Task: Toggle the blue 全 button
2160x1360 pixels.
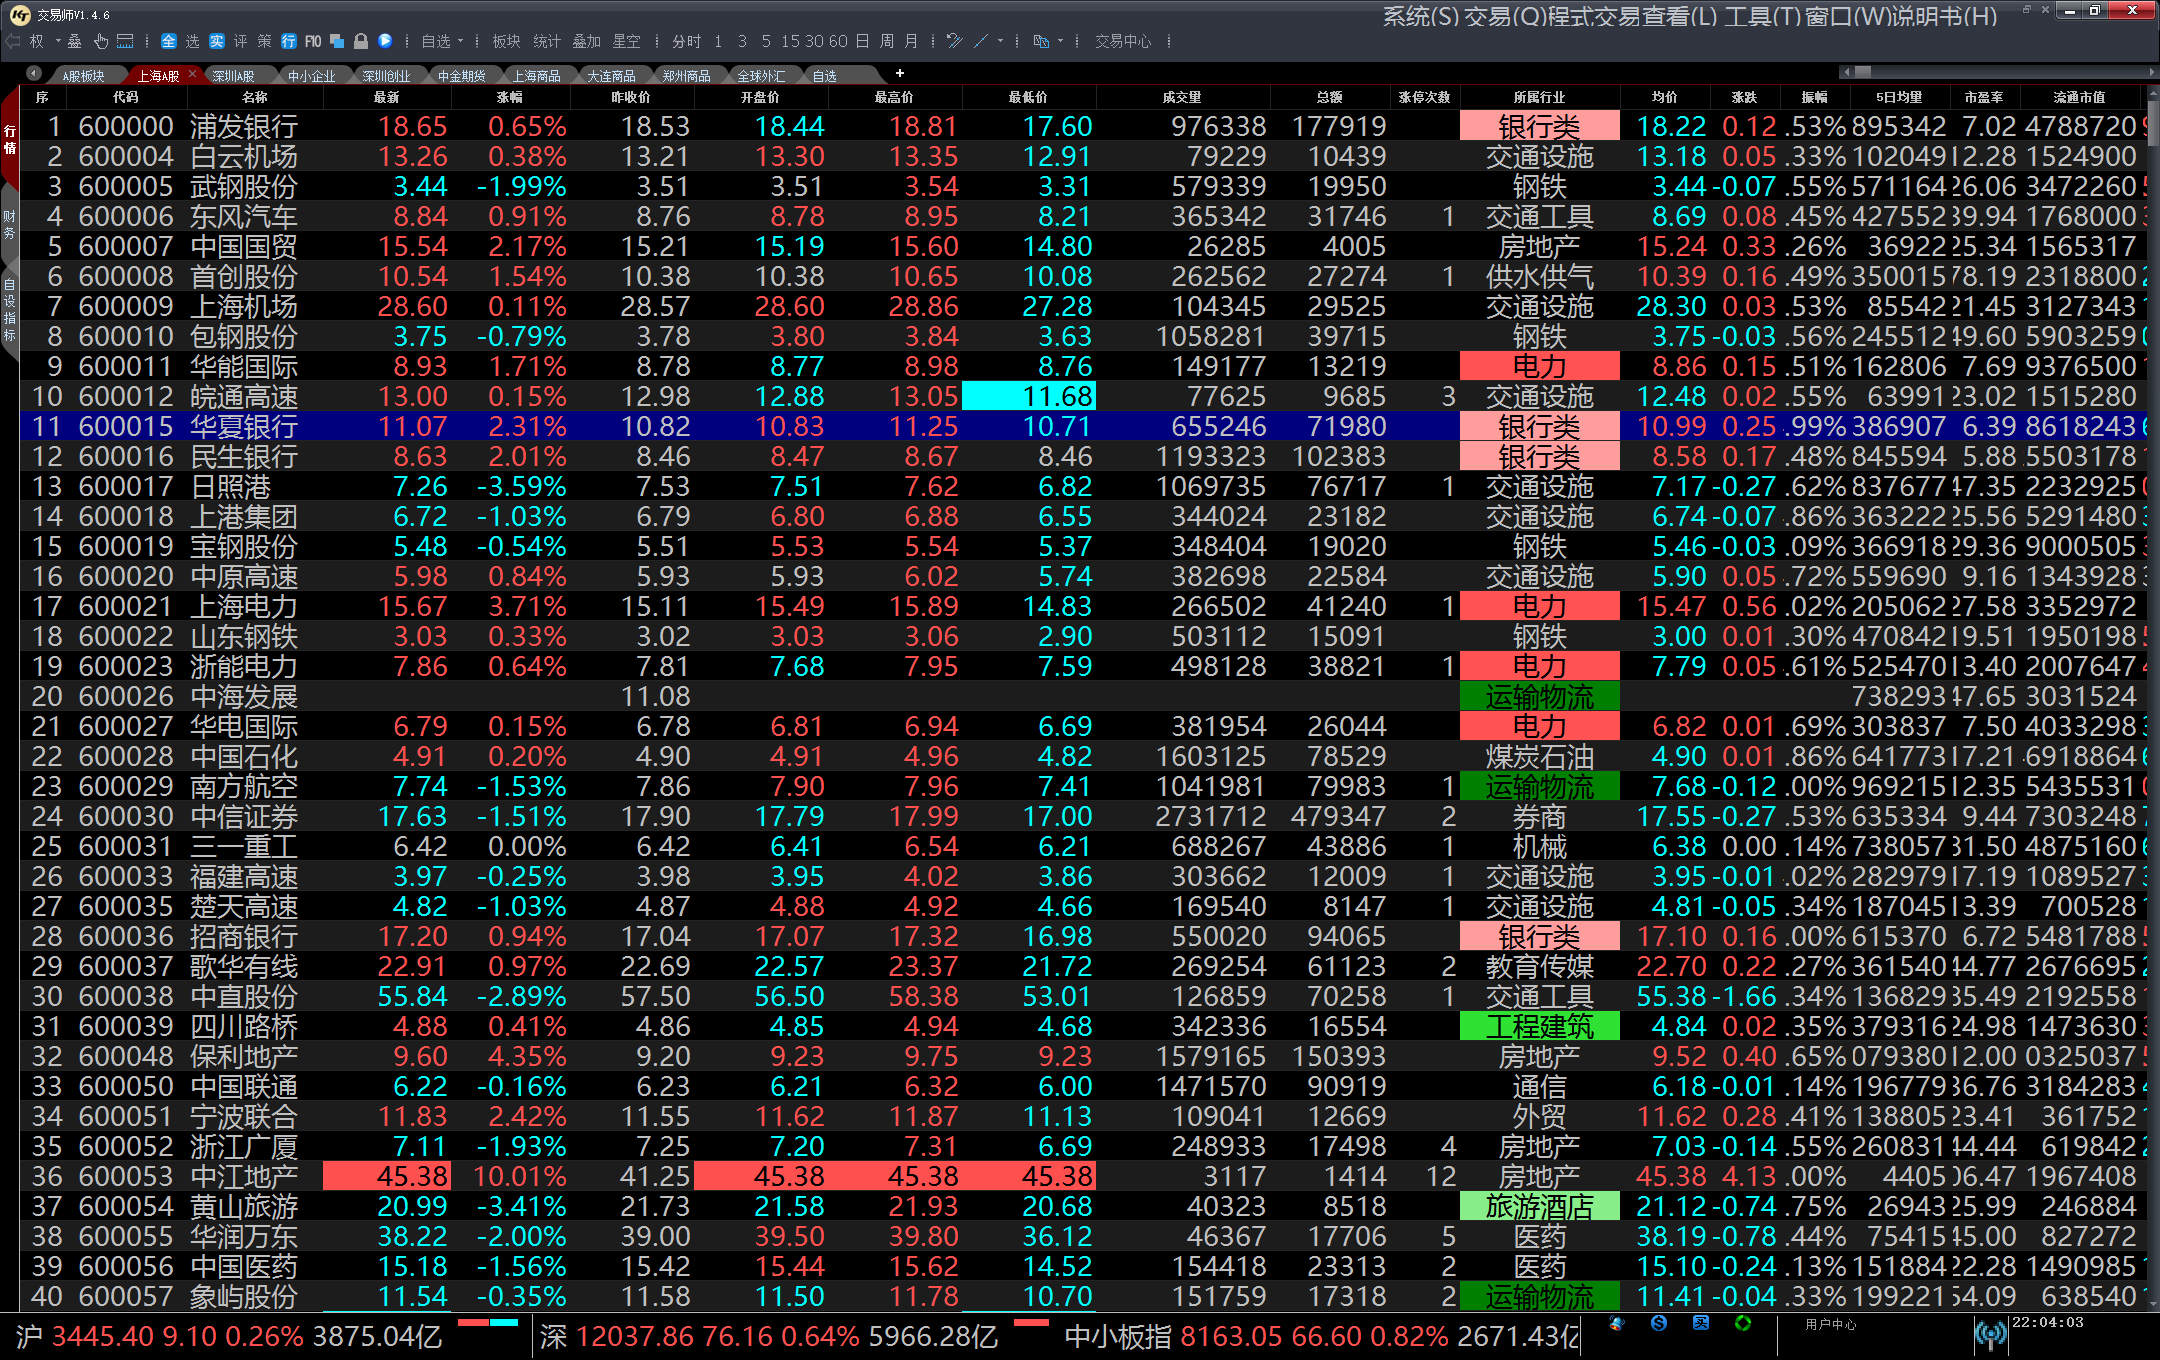Action: coord(168,41)
